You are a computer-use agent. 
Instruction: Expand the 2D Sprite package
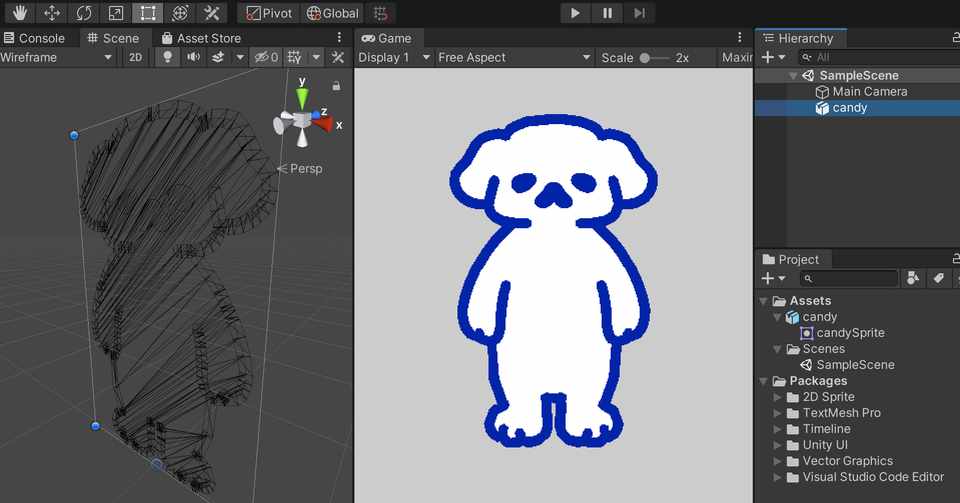pyautogui.click(x=777, y=397)
